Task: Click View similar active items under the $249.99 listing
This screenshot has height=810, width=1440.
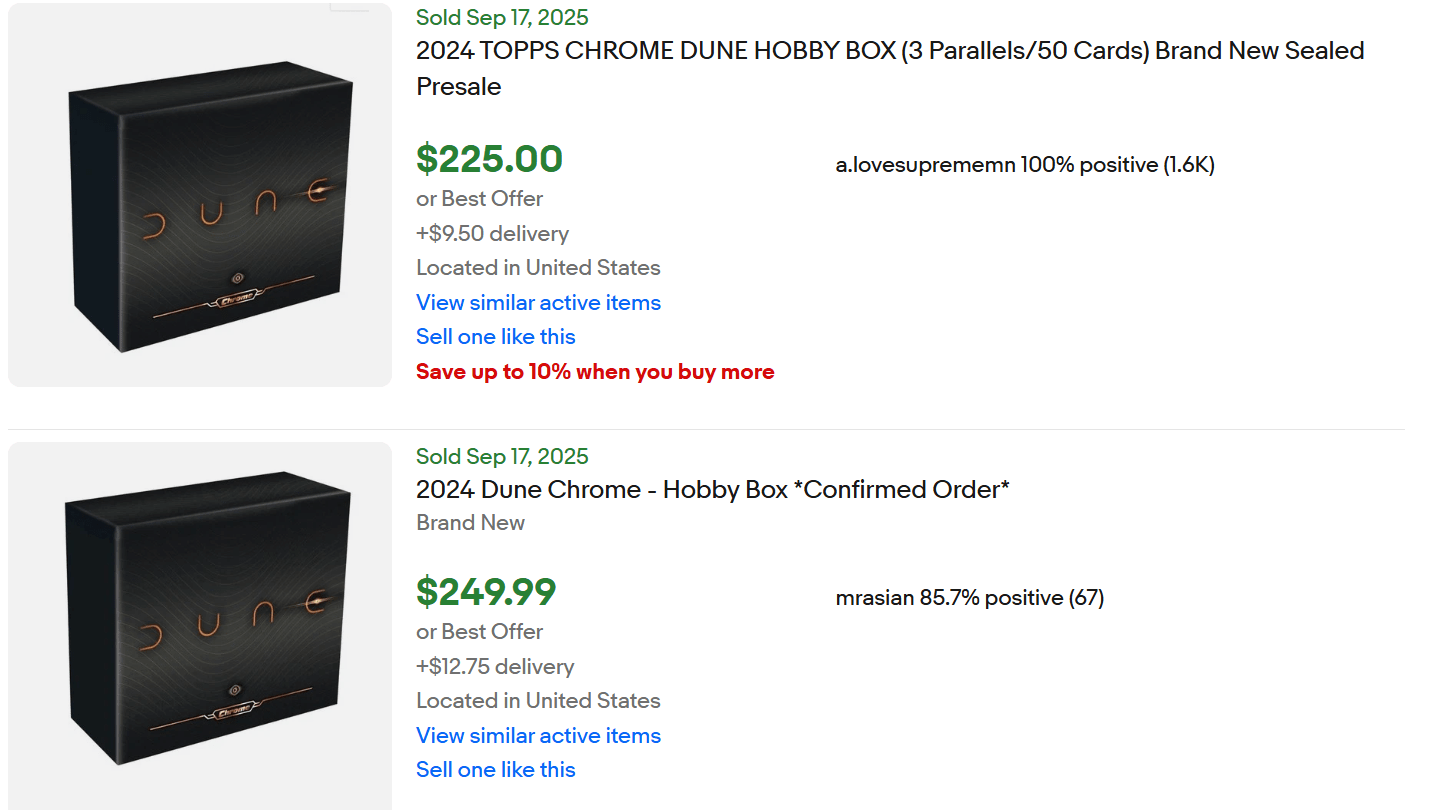Action: (x=538, y=735)
